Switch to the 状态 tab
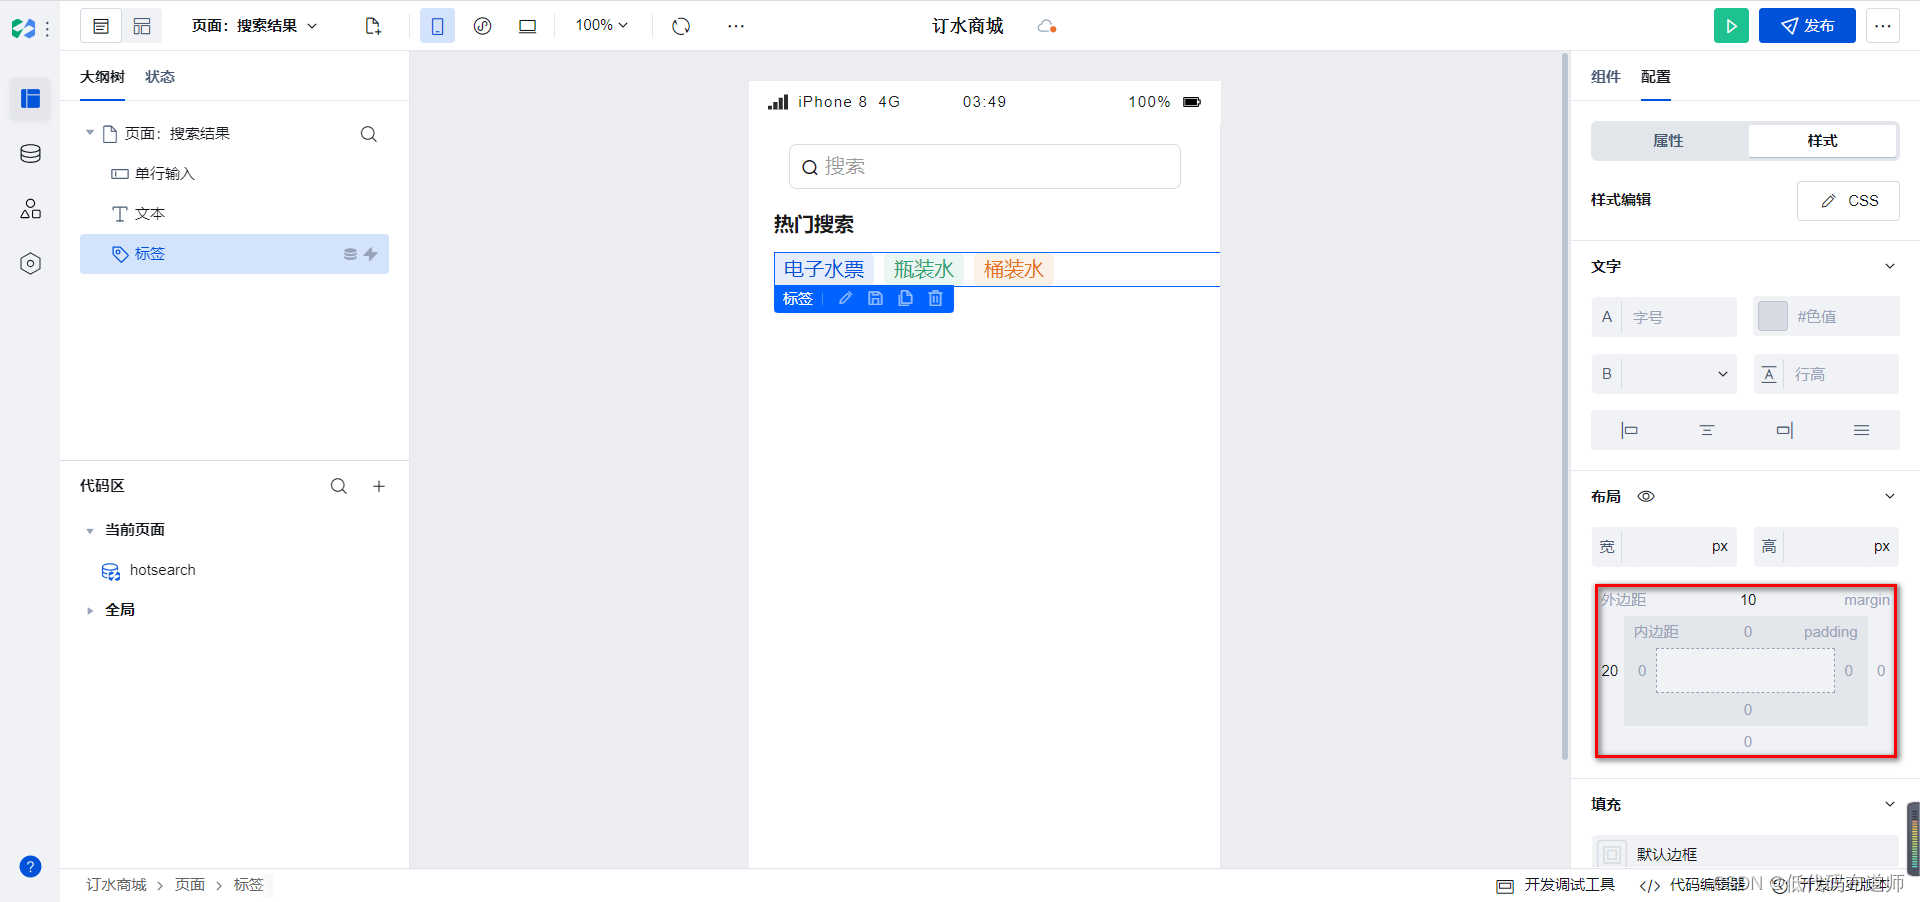1920x902 pixels. pyautogui.click(x=160, y=77)
